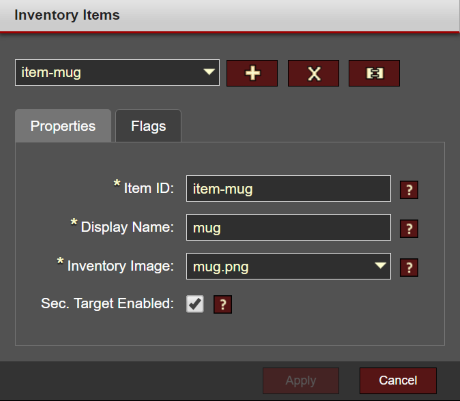Open help for Display Name field
This screenshot has width=460, height=401.
(x=409, y=229)
